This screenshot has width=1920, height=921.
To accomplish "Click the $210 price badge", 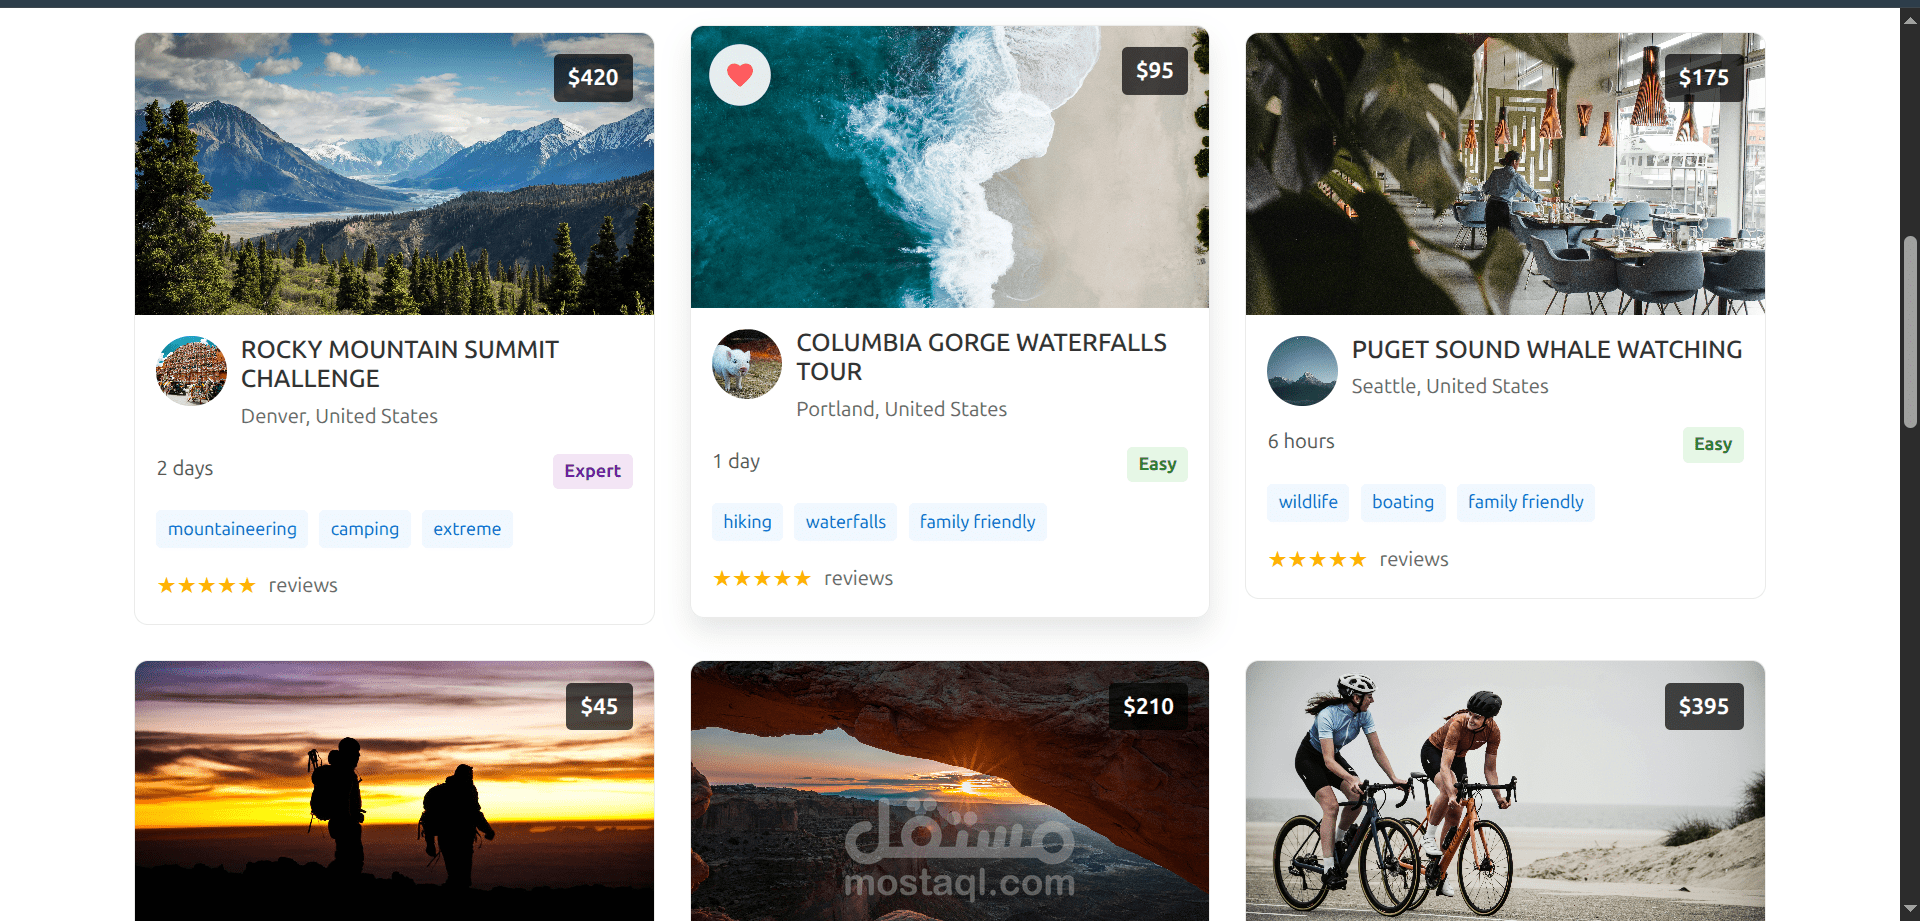I will (x=1148, y=706).
